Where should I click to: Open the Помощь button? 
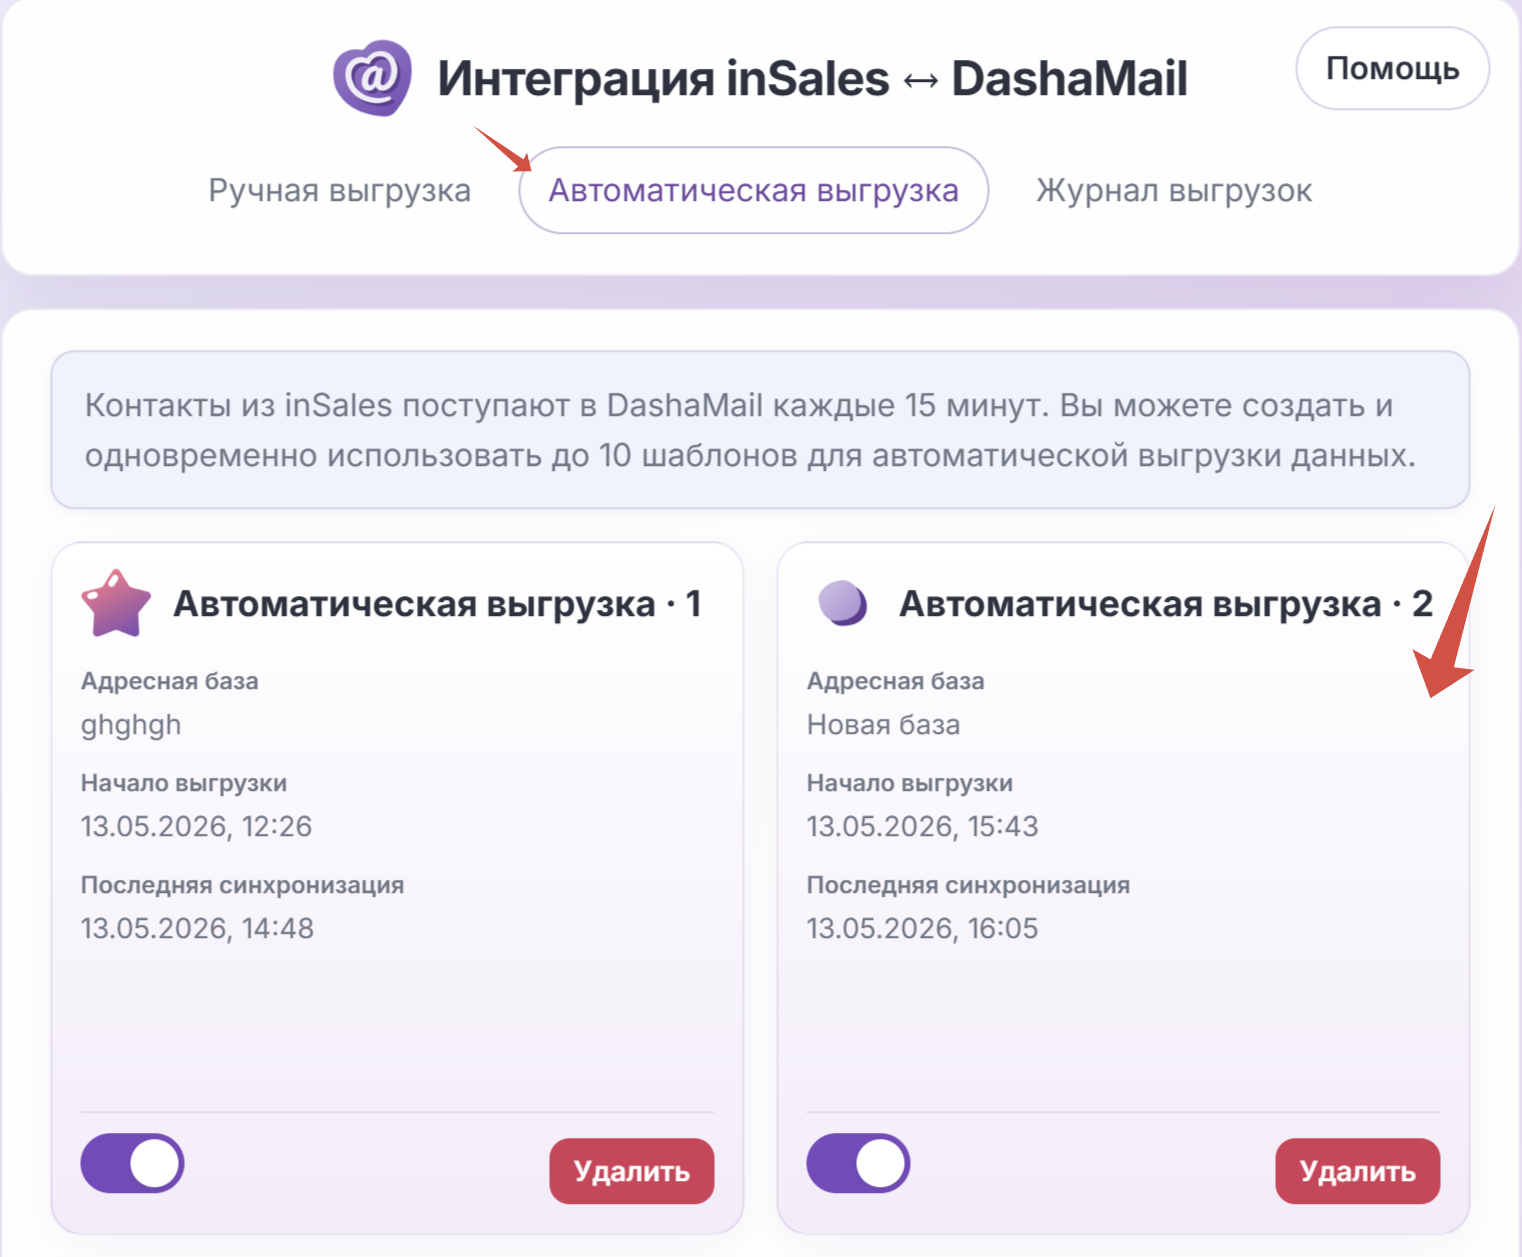pos(1393,68)
